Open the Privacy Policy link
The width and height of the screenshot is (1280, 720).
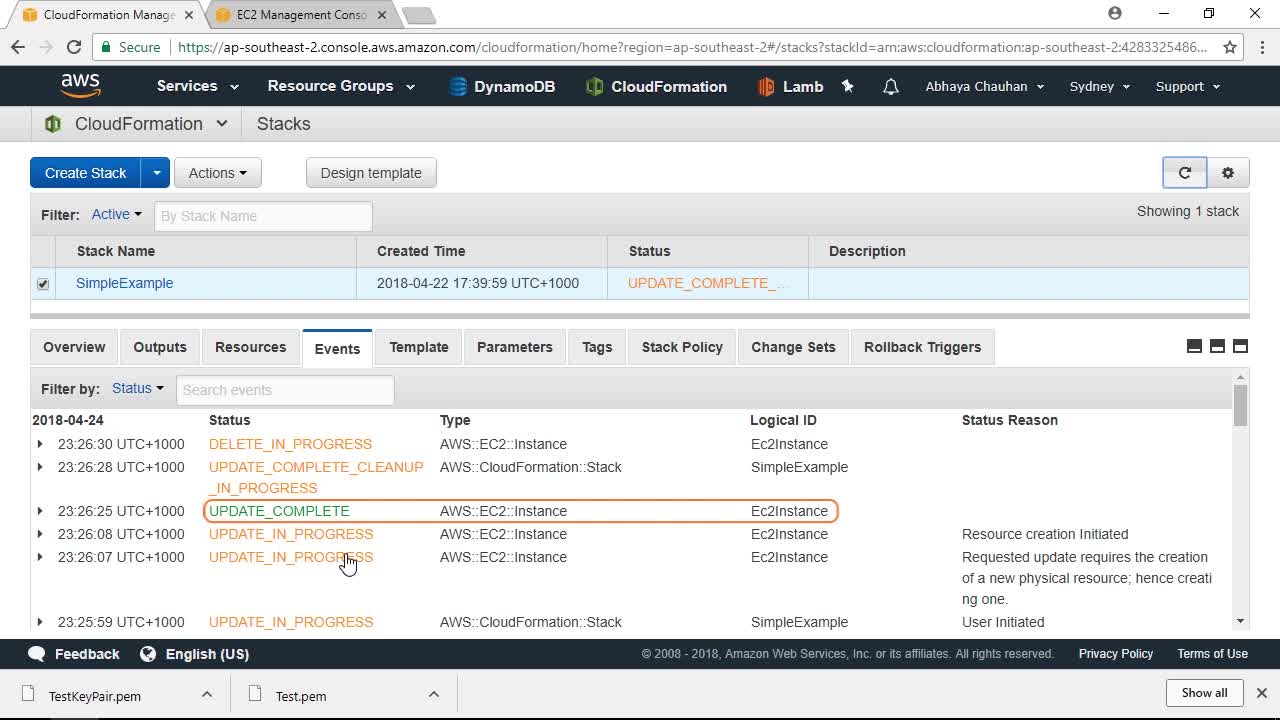(x=1116, y=654)
